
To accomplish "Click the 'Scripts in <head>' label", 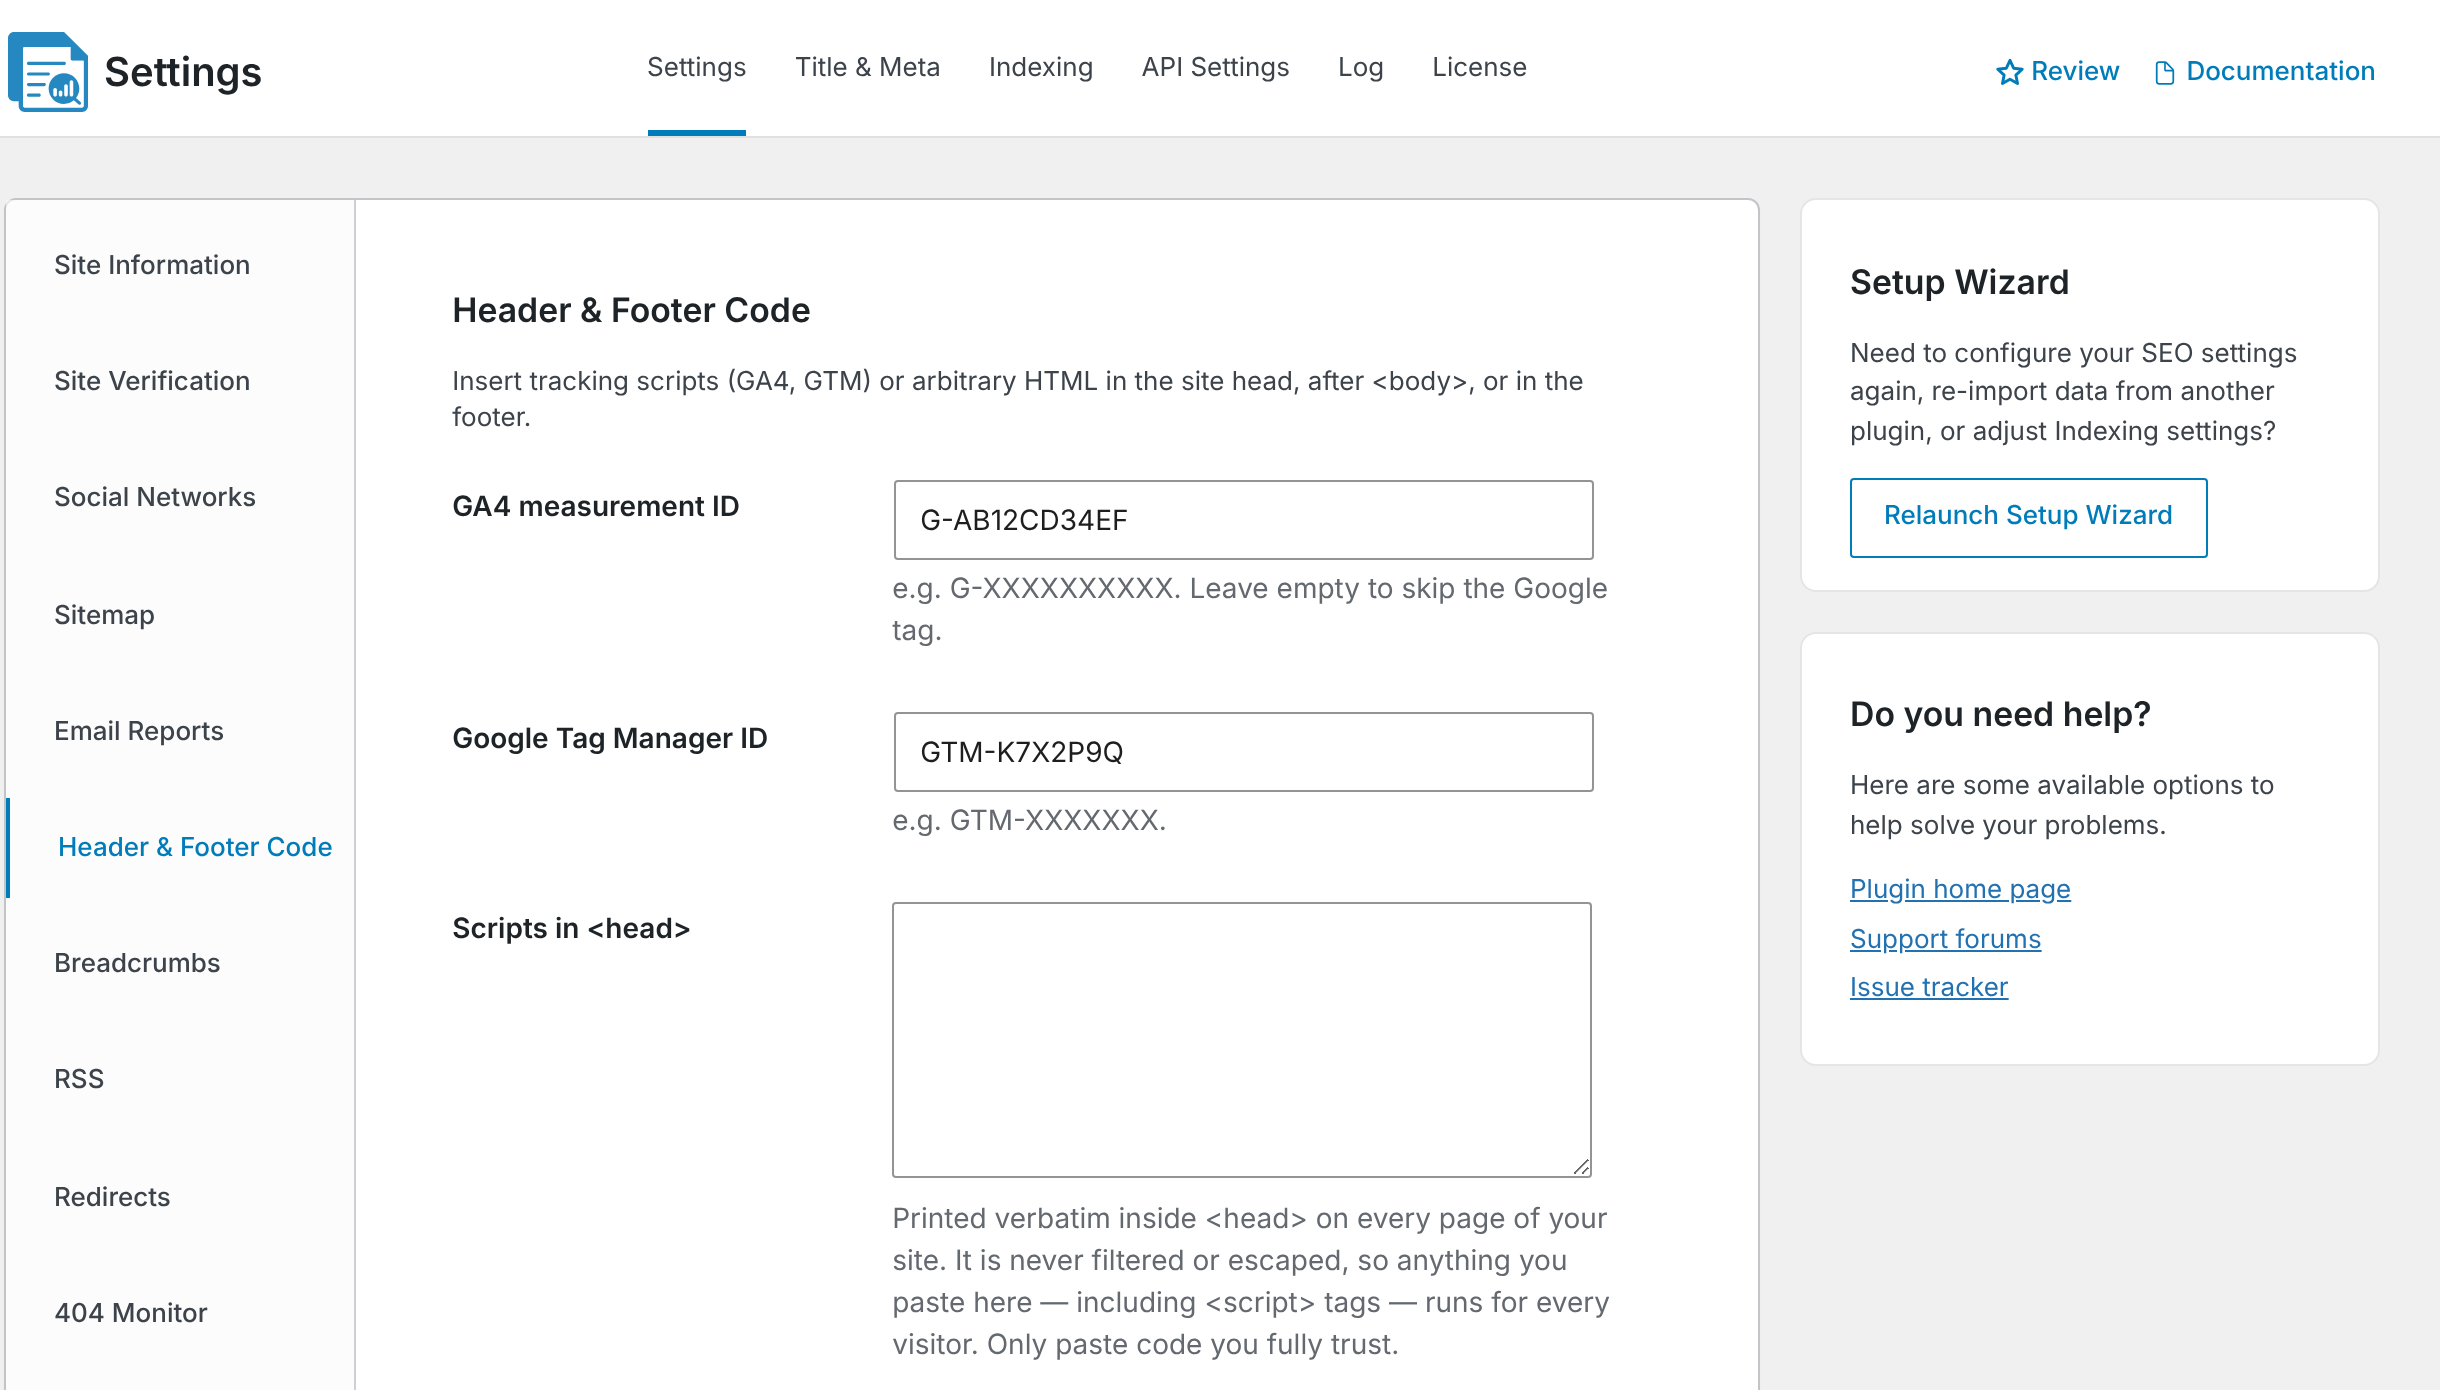I will pos(571,928).
